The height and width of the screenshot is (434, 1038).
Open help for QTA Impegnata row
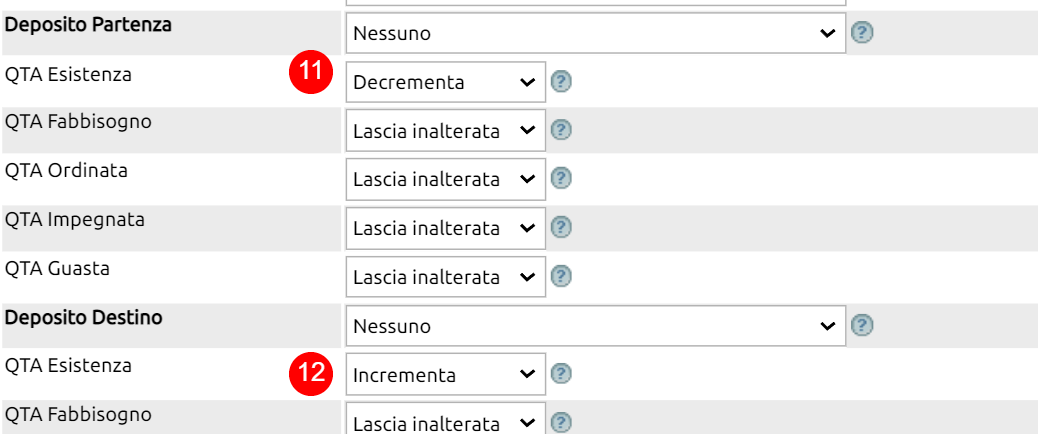pos(561,228)
